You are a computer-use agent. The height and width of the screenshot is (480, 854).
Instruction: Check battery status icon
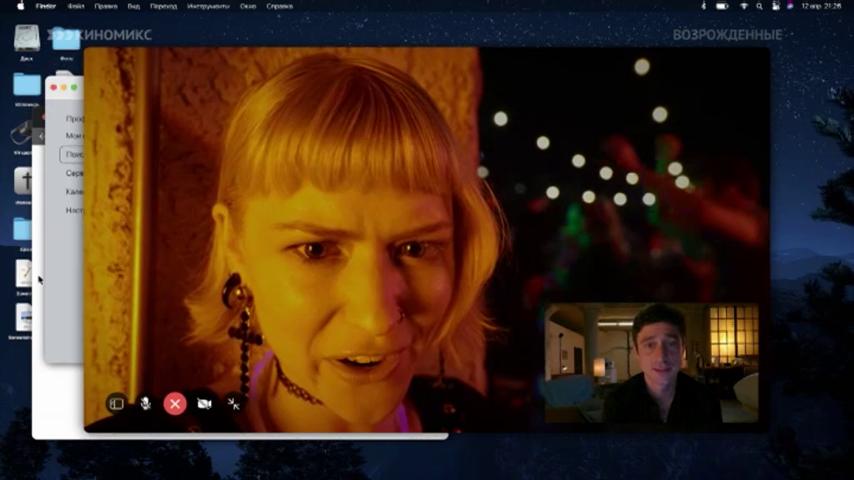click(x=722, y=6)
